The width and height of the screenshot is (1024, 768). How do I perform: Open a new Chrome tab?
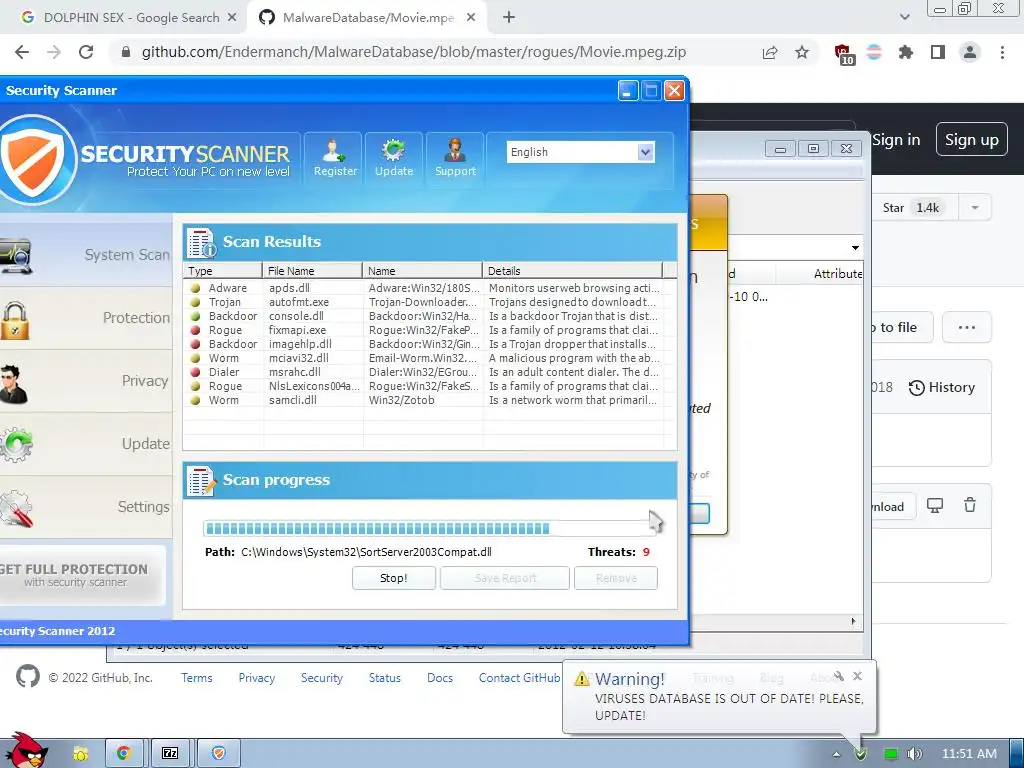pyautogui.click(x=509, y=18)
